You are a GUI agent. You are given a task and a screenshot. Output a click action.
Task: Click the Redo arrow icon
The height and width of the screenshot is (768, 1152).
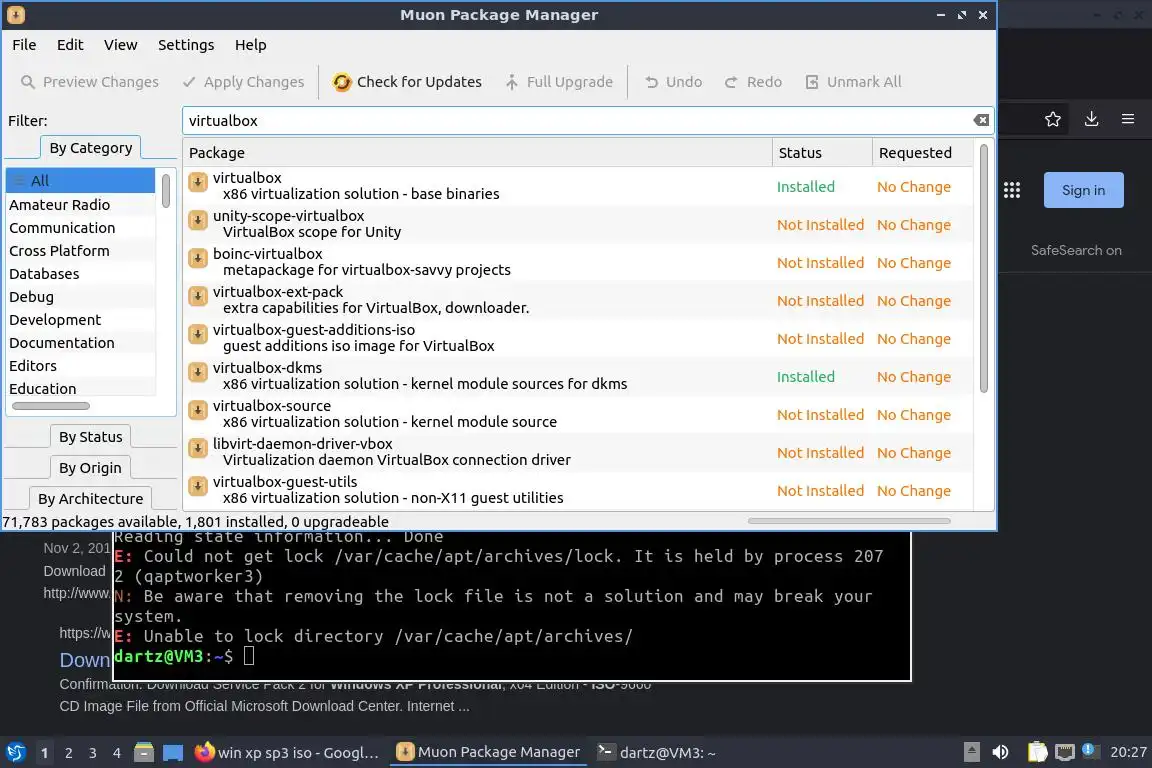pos(731,82)
